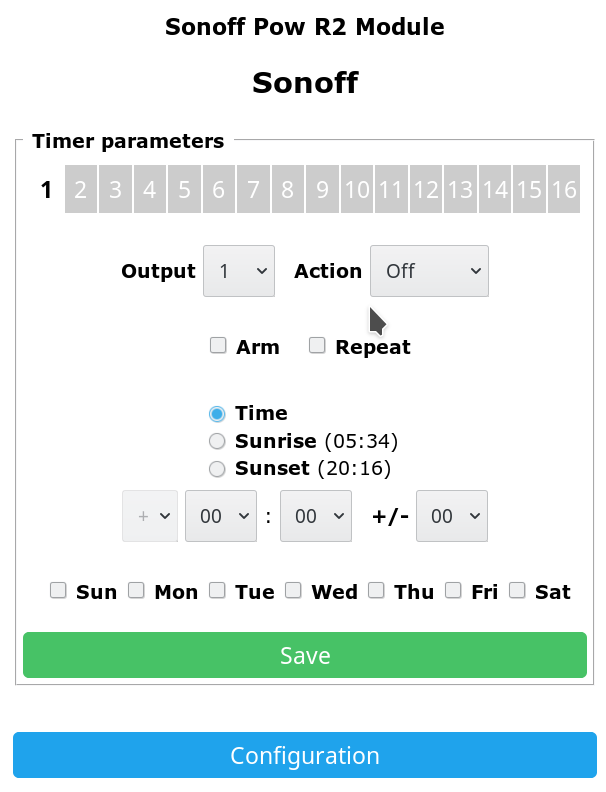Screen dimensions: 606x792
Task: Expand the Action dropdown
Action: [429, 271]
